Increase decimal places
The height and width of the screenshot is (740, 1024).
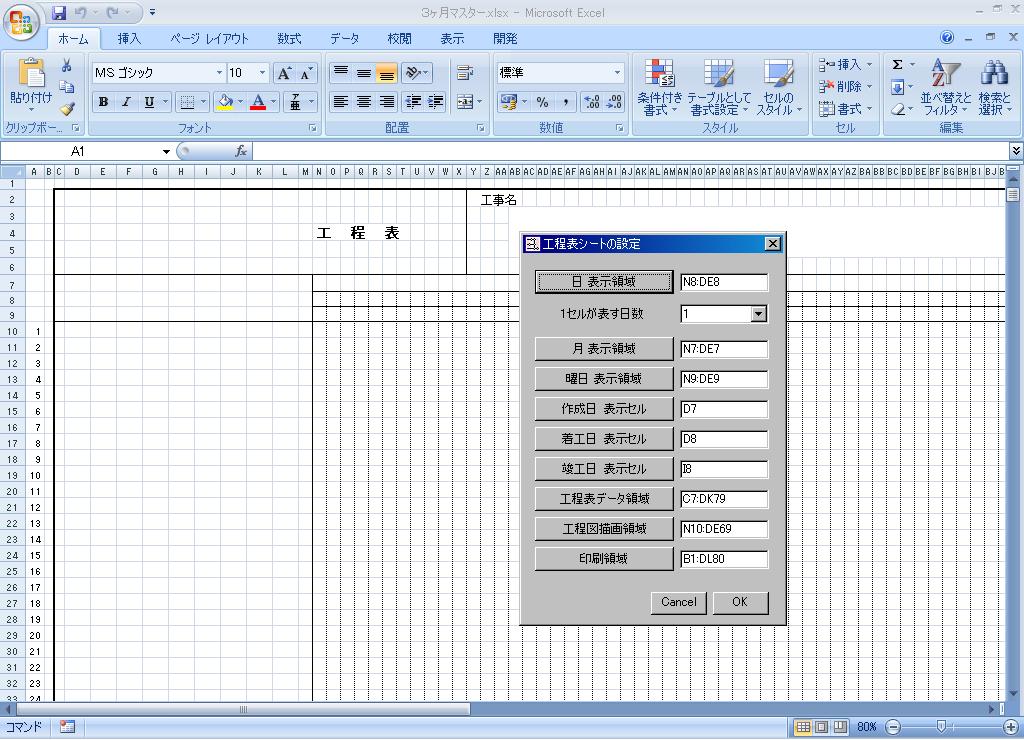[592, 102]
